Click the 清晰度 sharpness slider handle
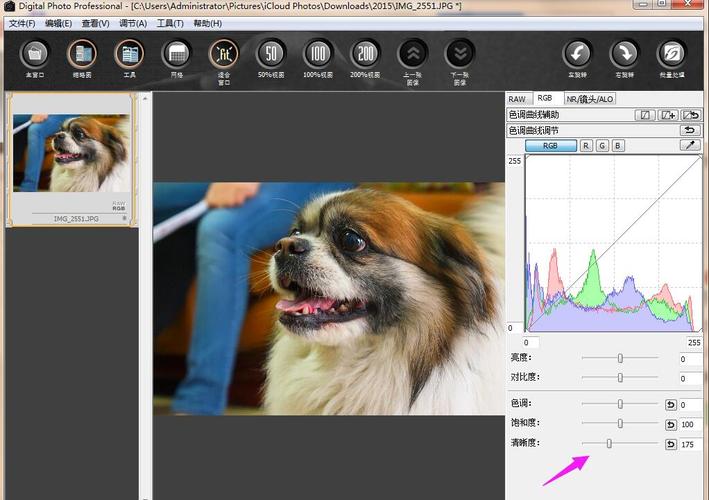 click(609, 443)
